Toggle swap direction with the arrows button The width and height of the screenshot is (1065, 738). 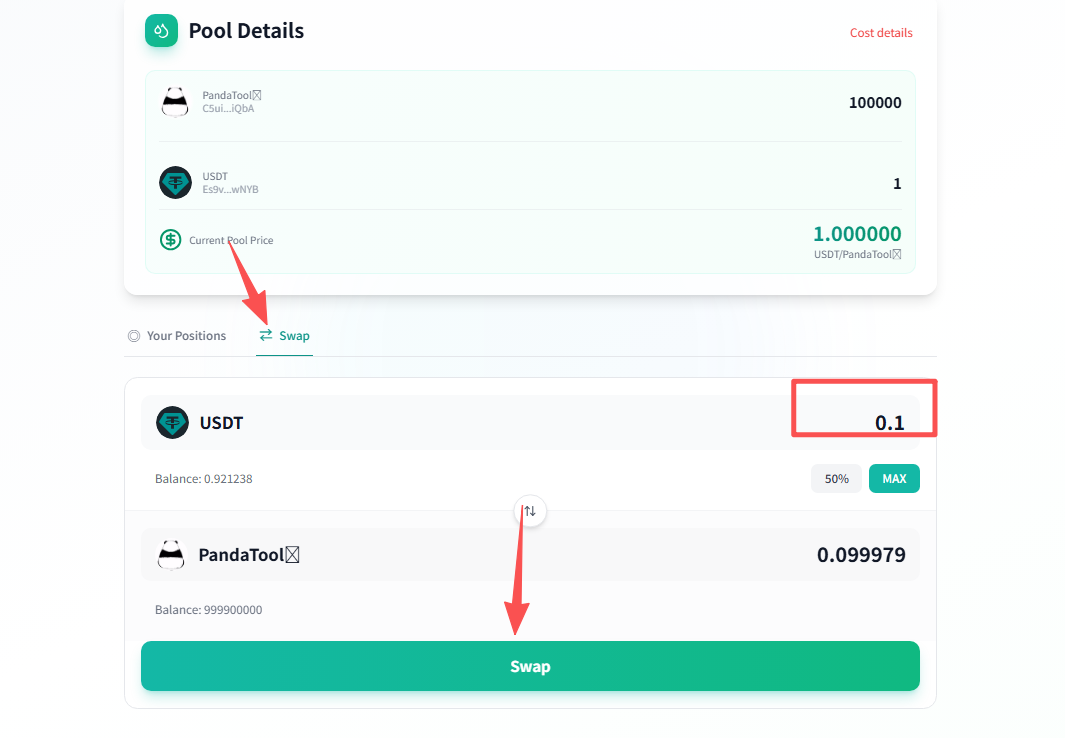(x=530, y=511)
